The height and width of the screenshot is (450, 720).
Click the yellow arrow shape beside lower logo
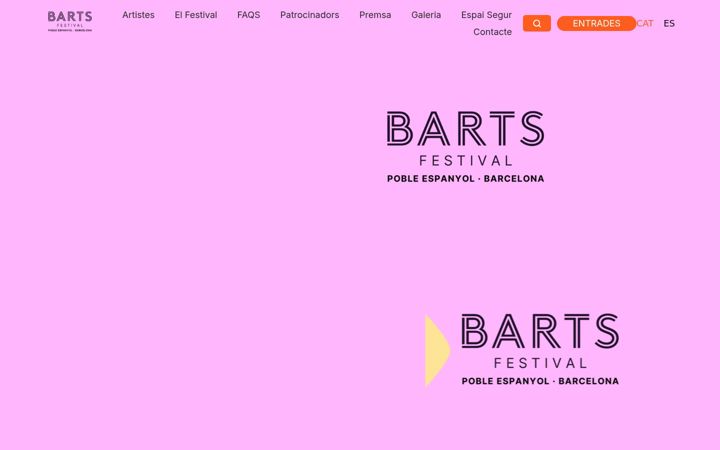[437, 350]
